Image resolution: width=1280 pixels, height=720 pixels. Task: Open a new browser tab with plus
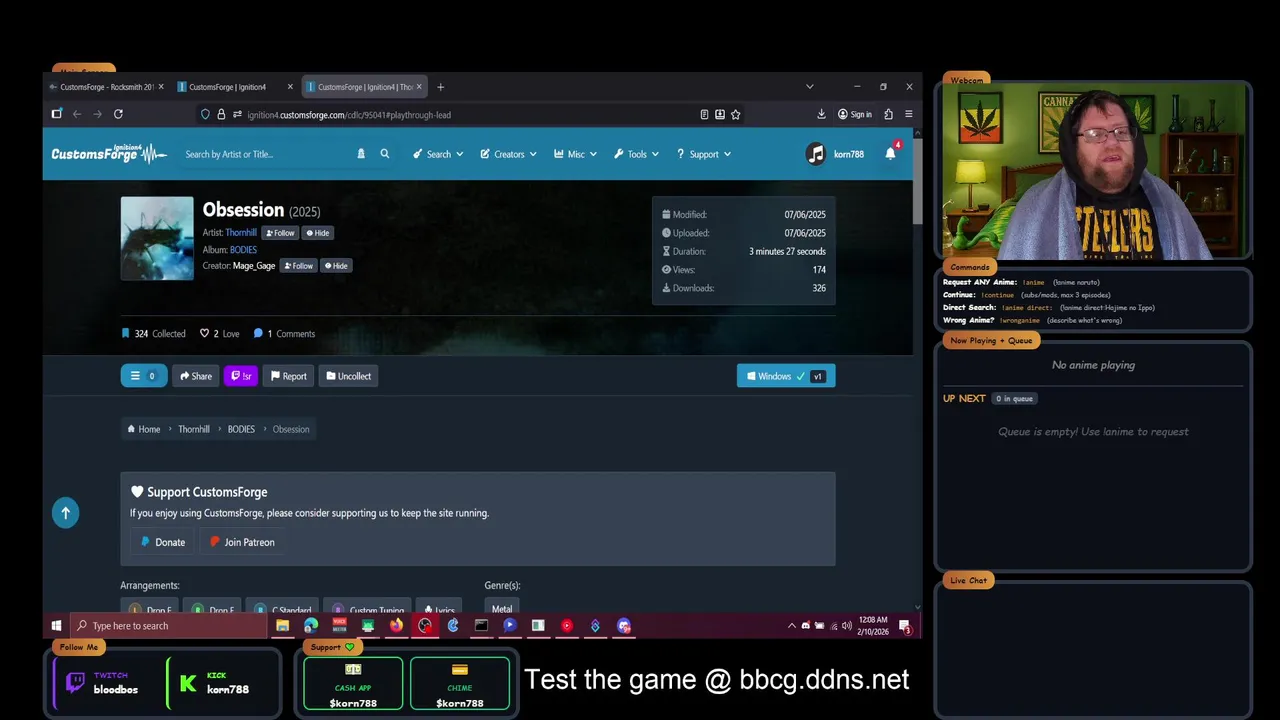pos(440,87)
